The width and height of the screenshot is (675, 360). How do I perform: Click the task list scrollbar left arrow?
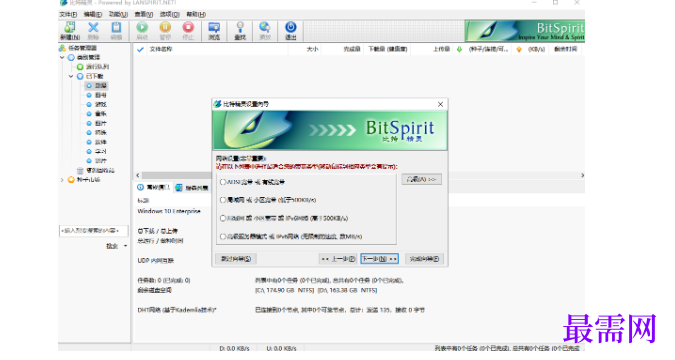[138, 175]
